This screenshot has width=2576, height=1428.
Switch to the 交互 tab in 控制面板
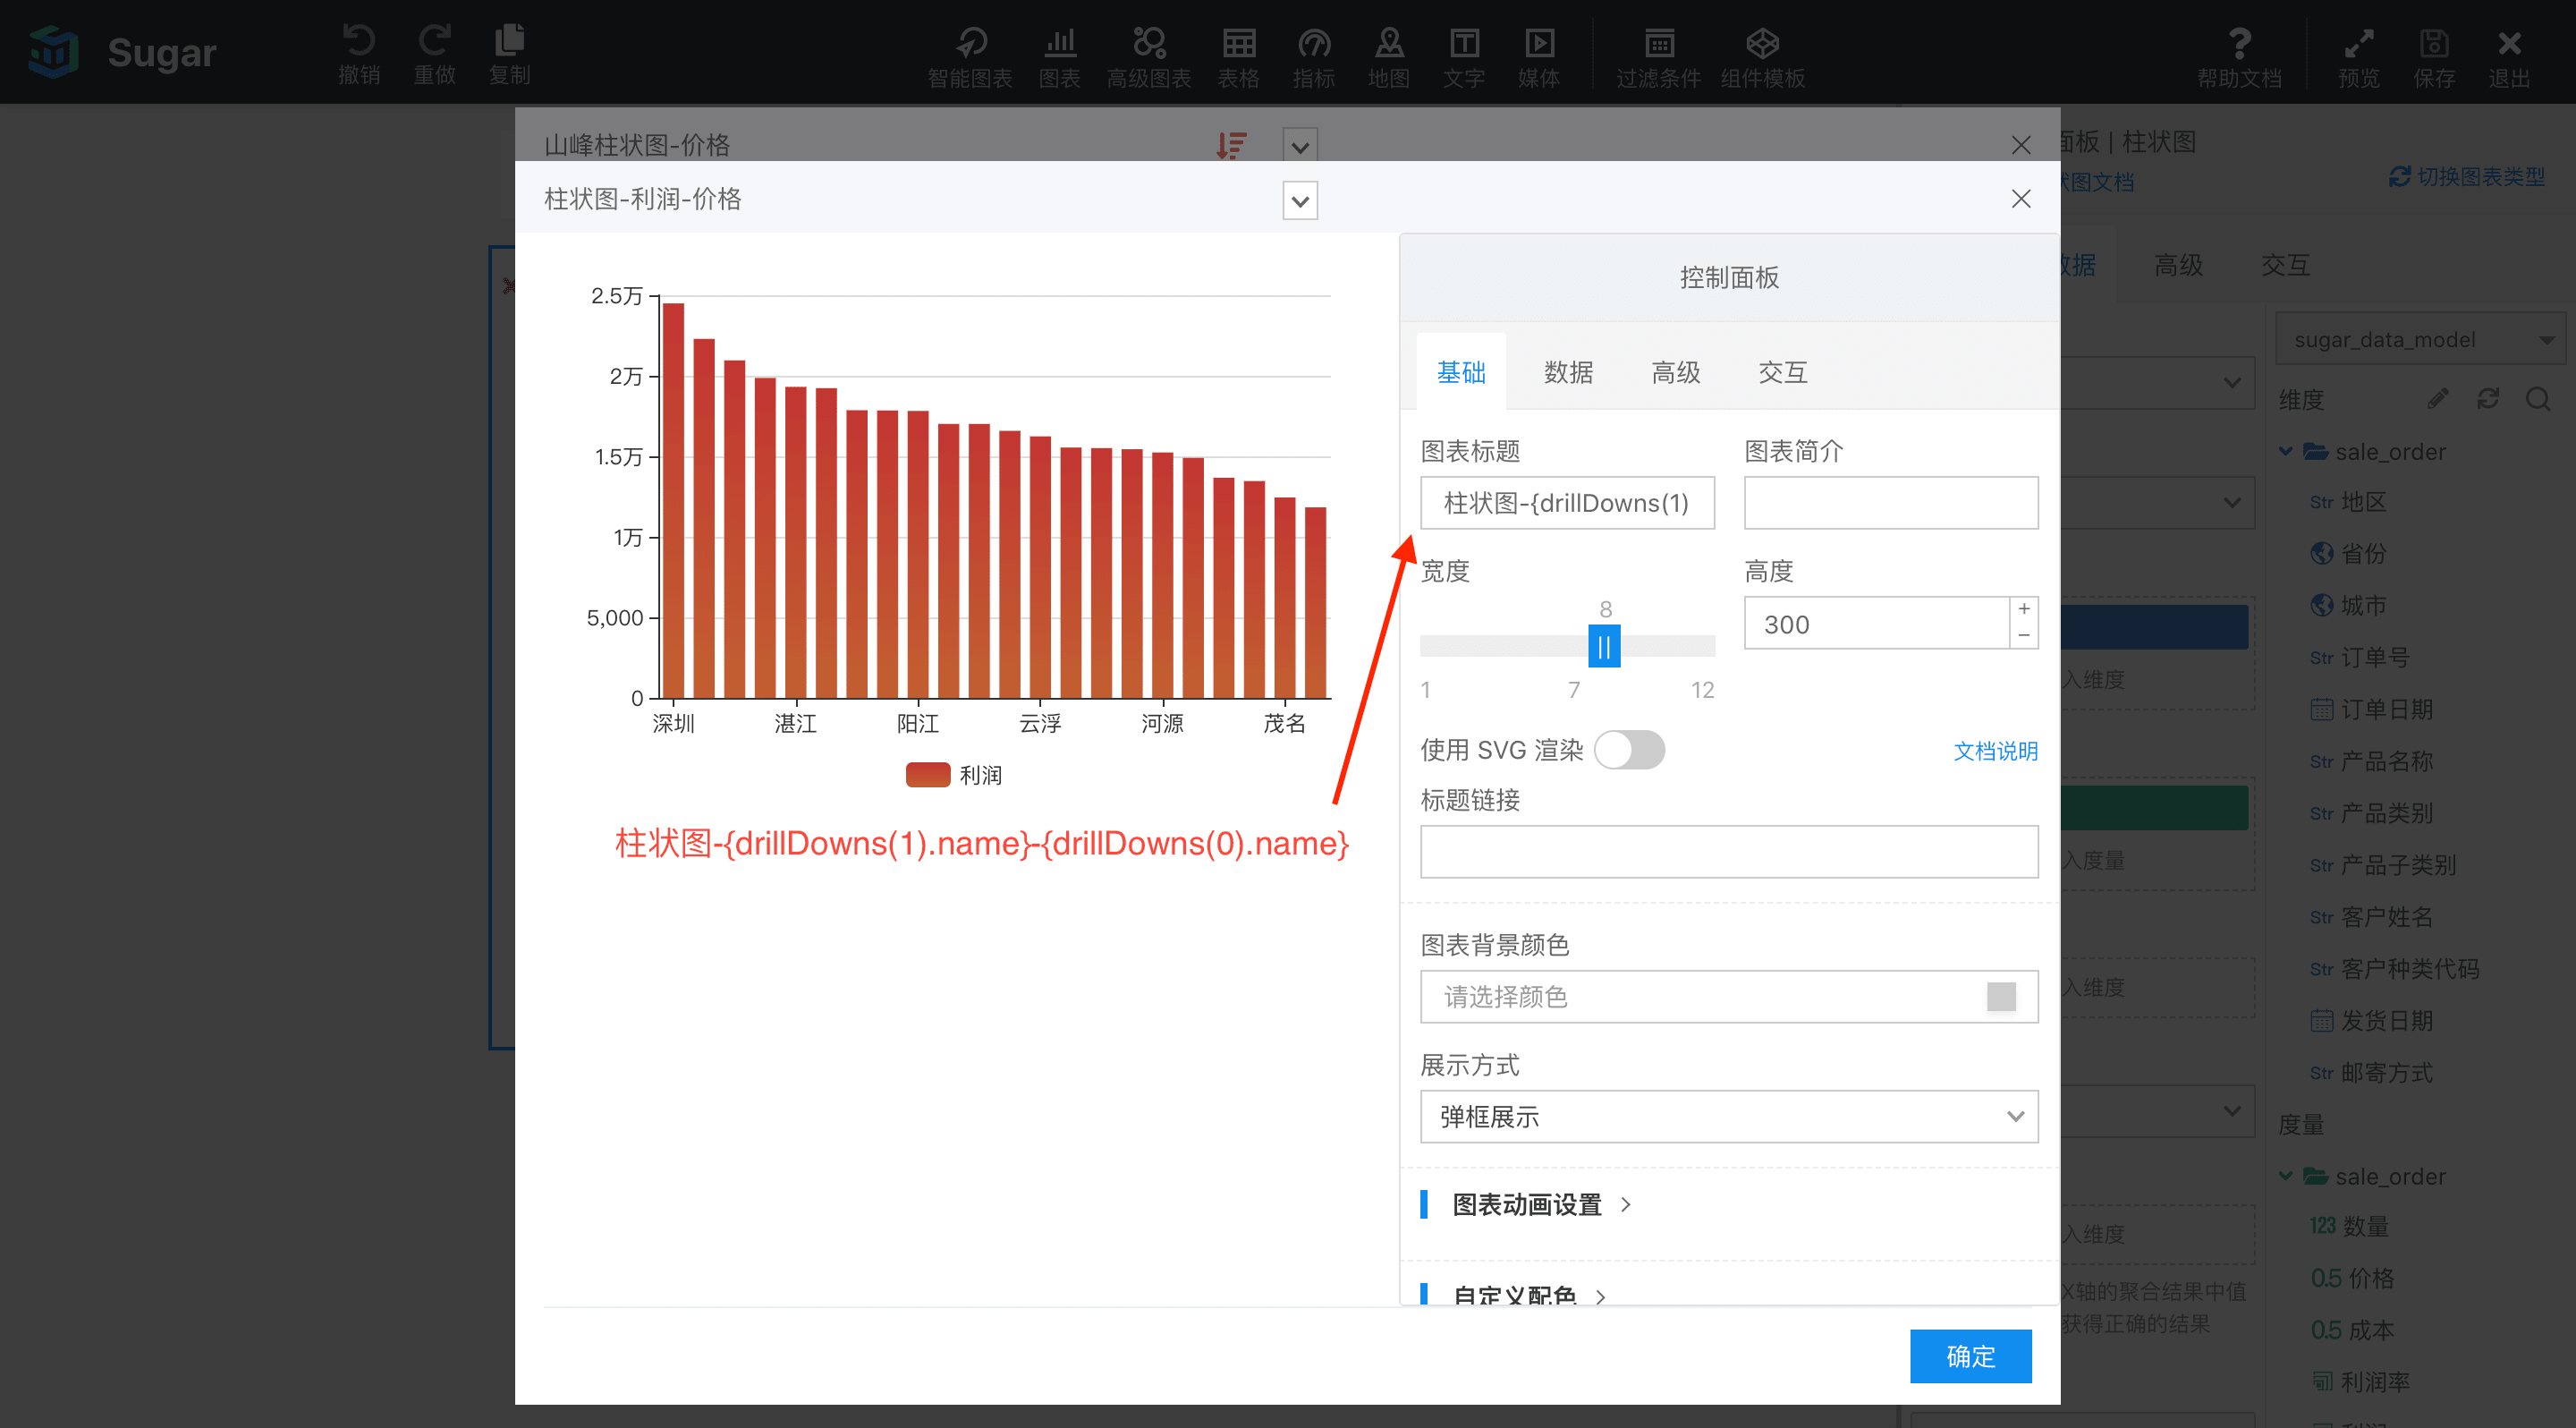1783,372
